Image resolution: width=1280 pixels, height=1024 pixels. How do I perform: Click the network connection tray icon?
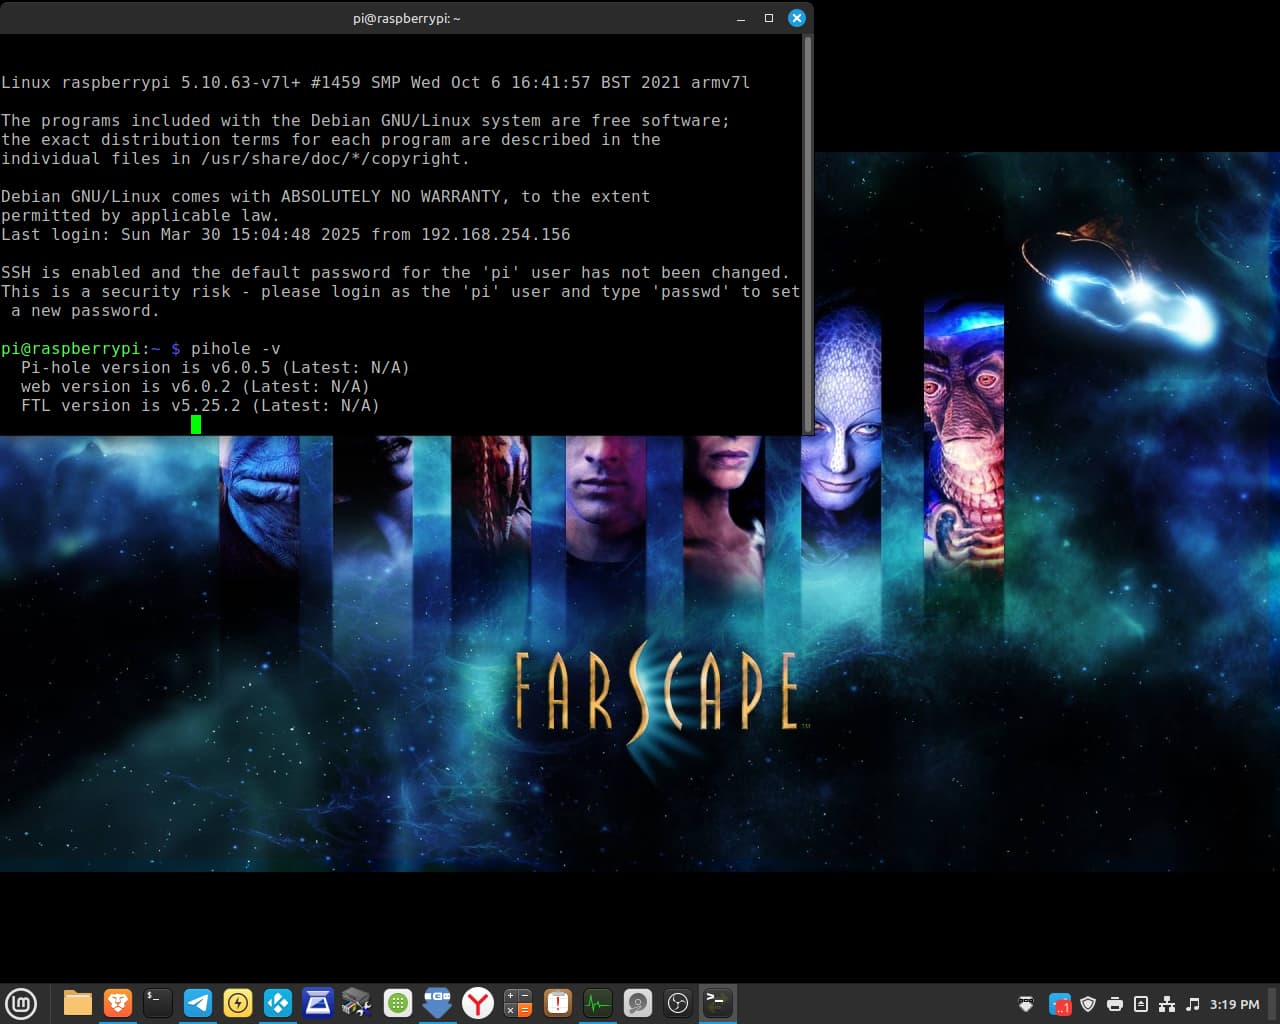[1166, 1004]
